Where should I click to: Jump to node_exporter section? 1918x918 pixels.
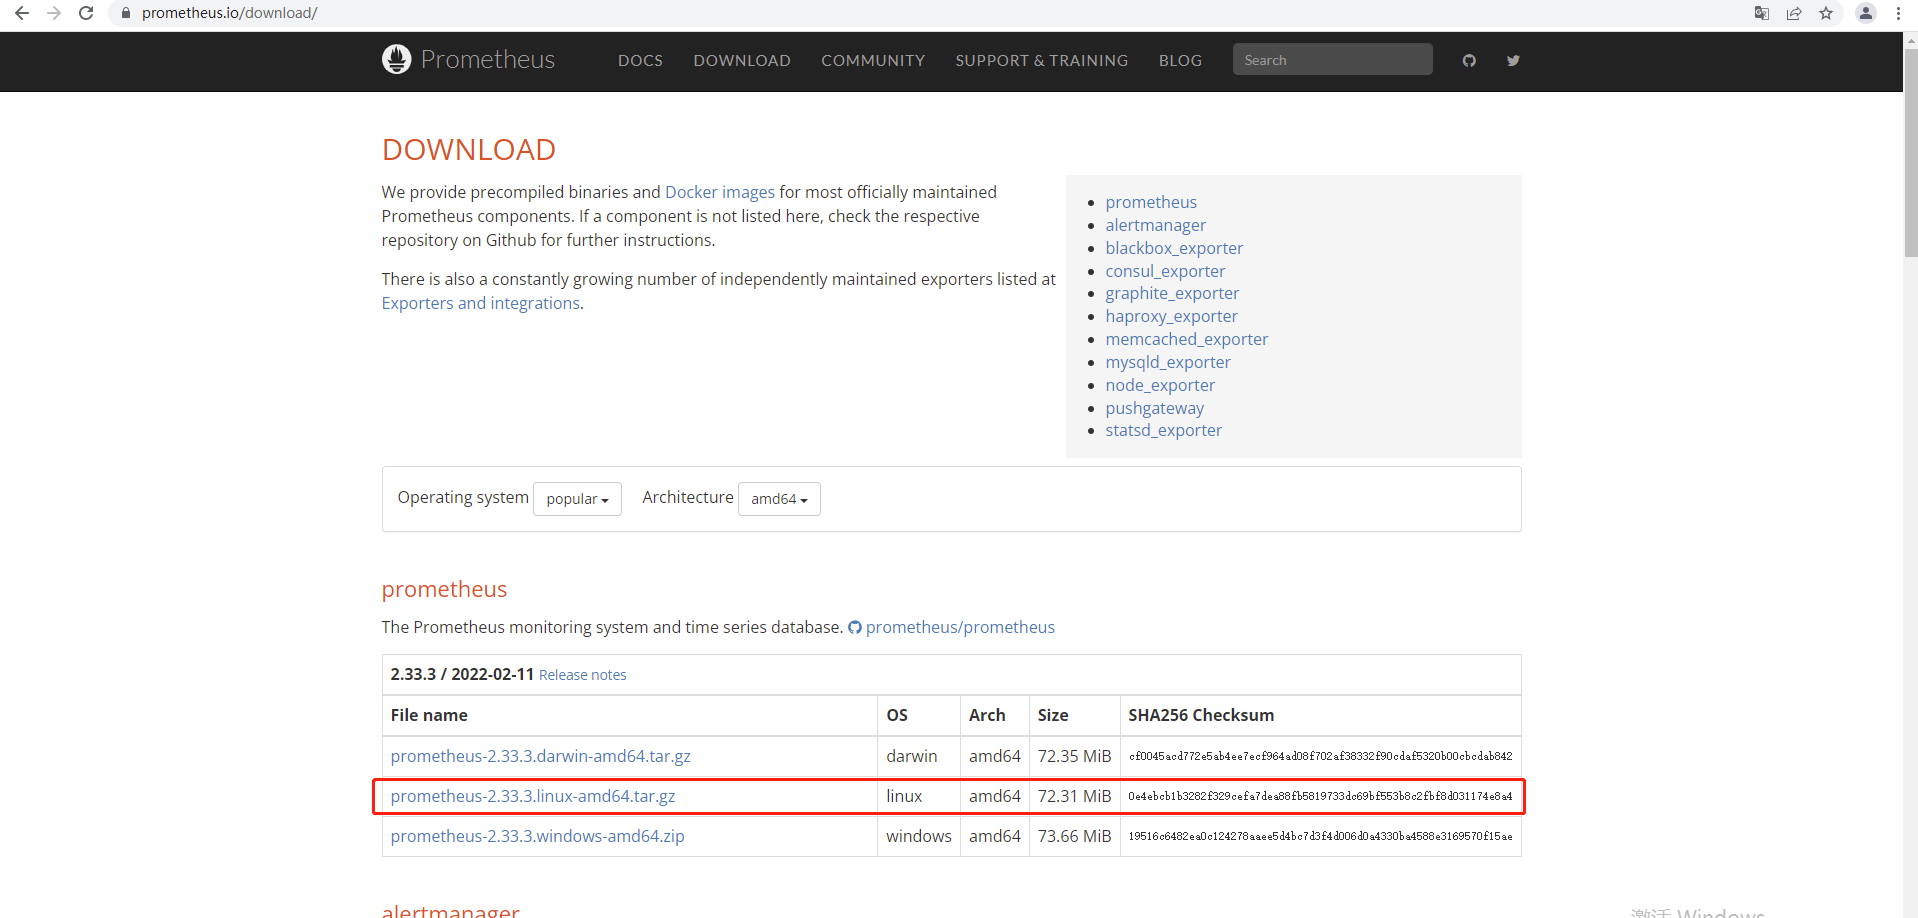coord(1160,385)
